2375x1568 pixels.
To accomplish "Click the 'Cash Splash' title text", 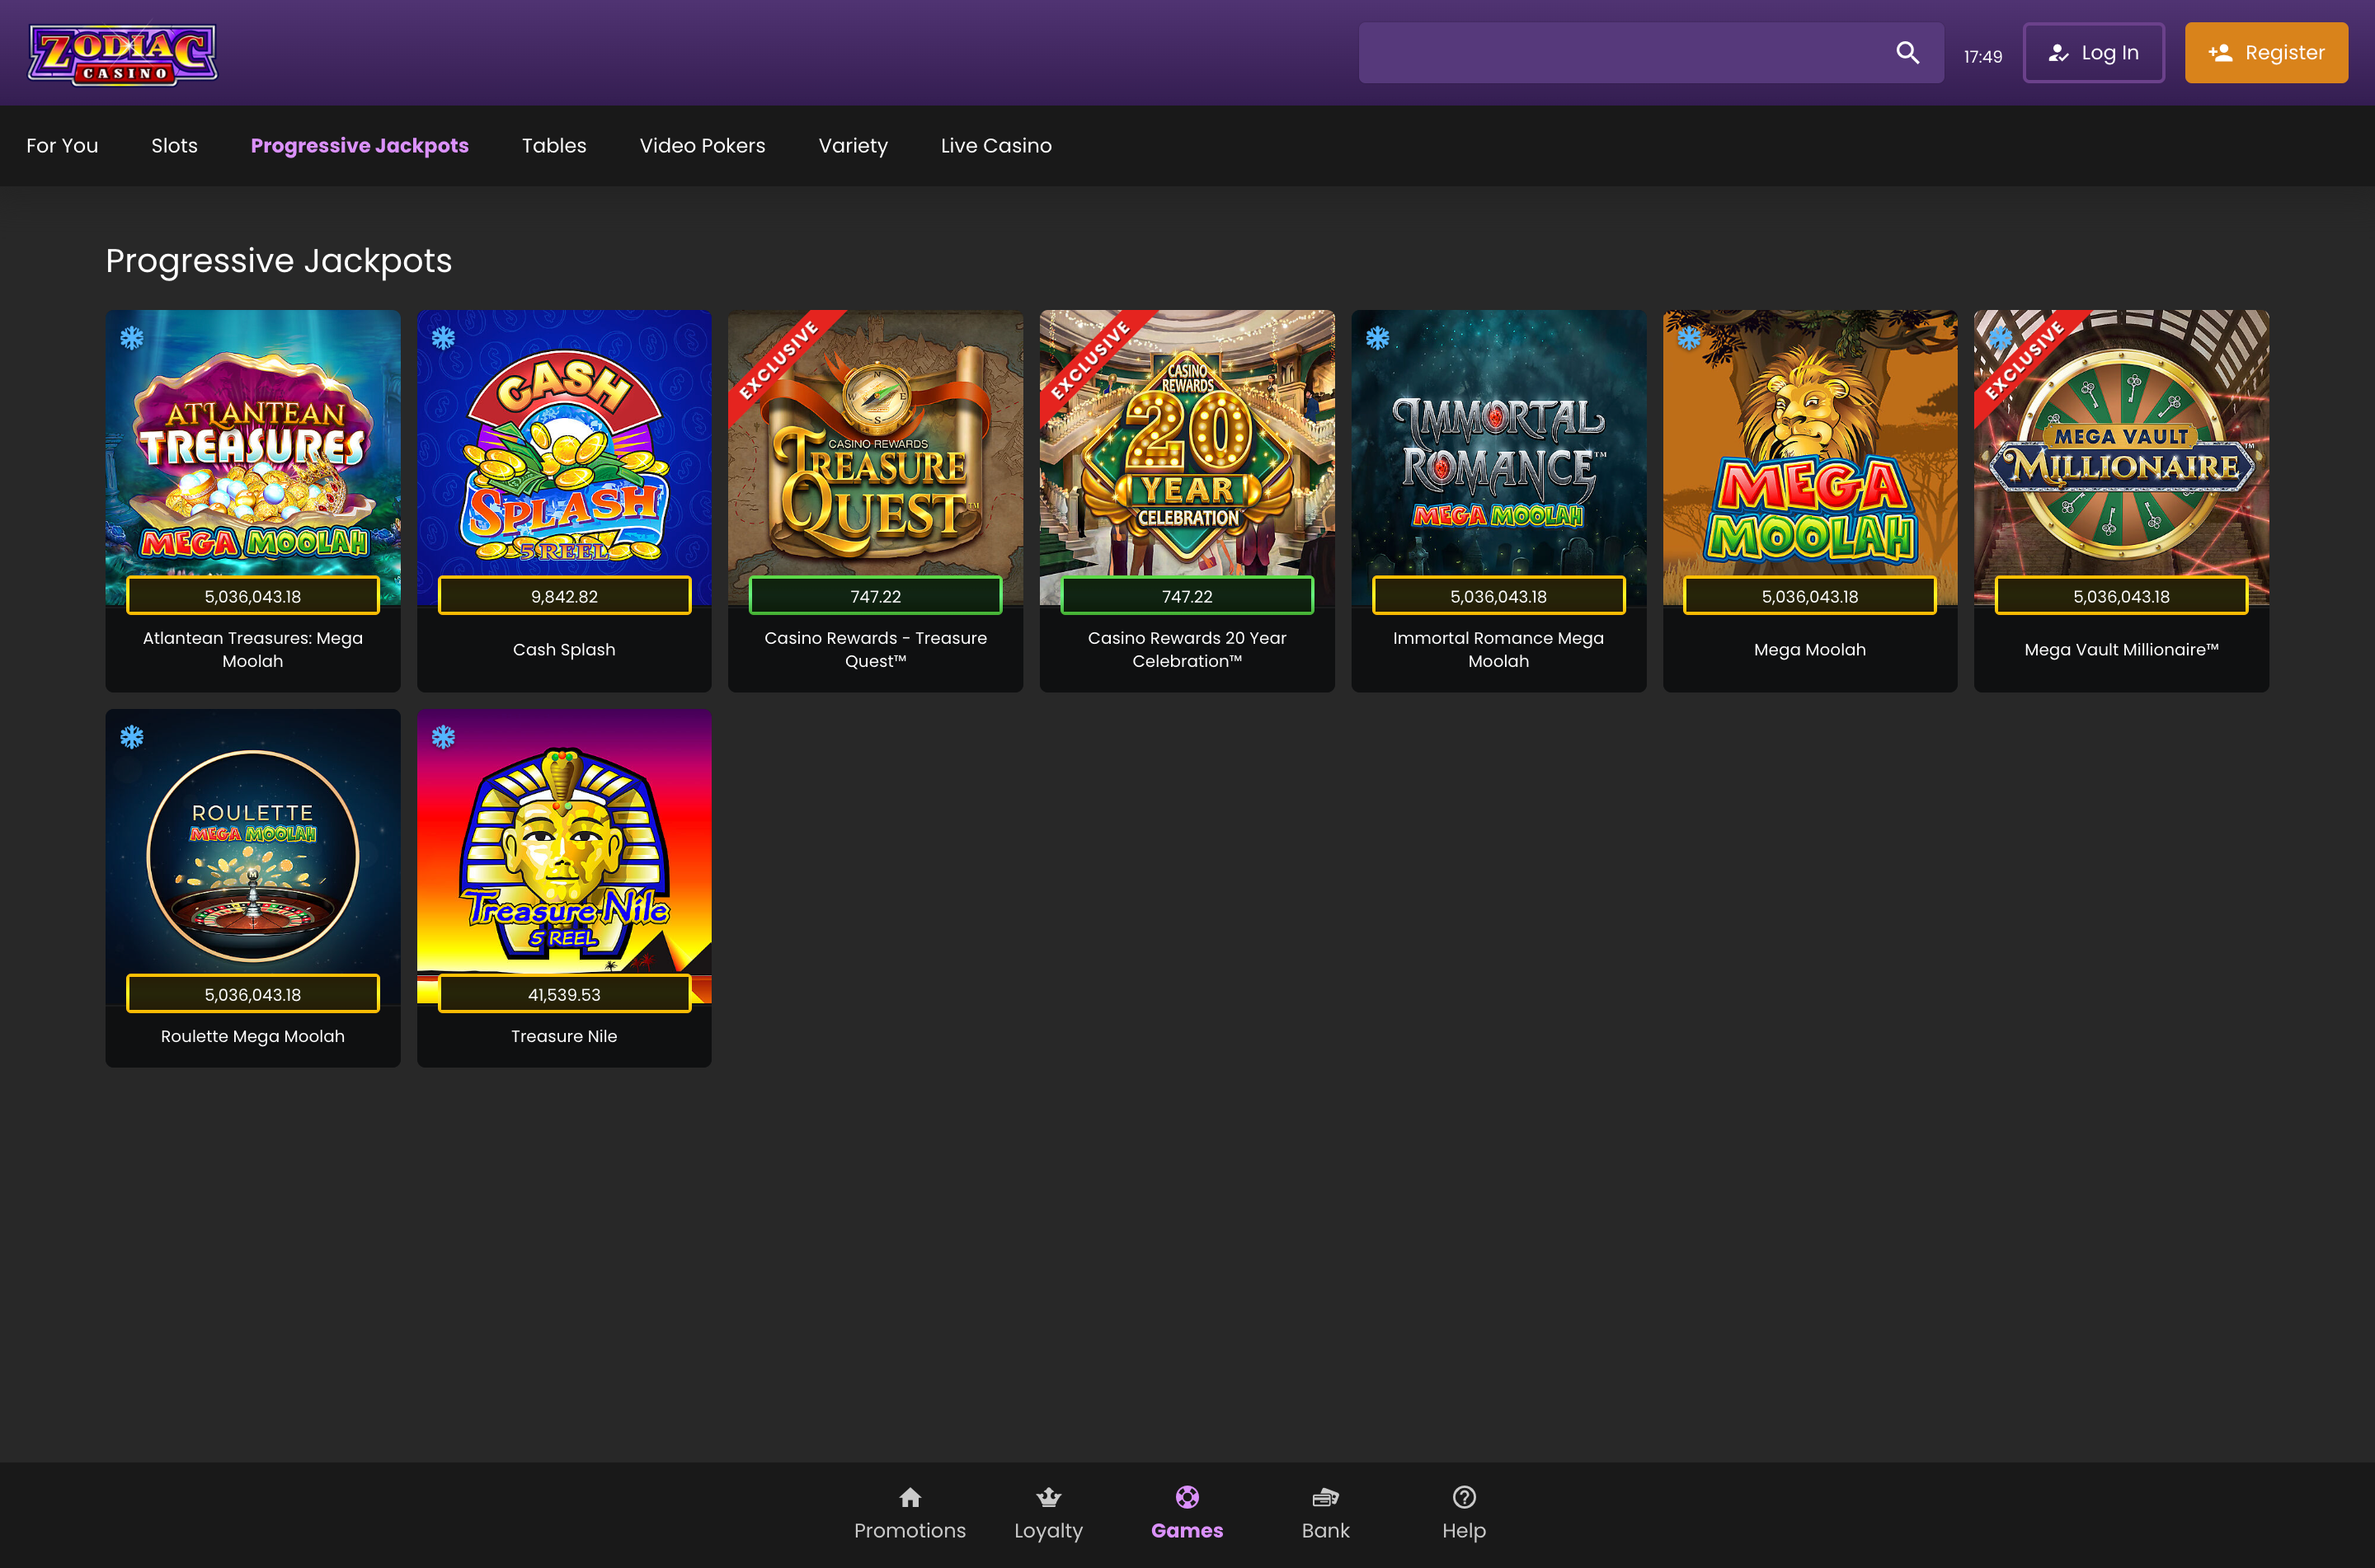I will [564, 650].
